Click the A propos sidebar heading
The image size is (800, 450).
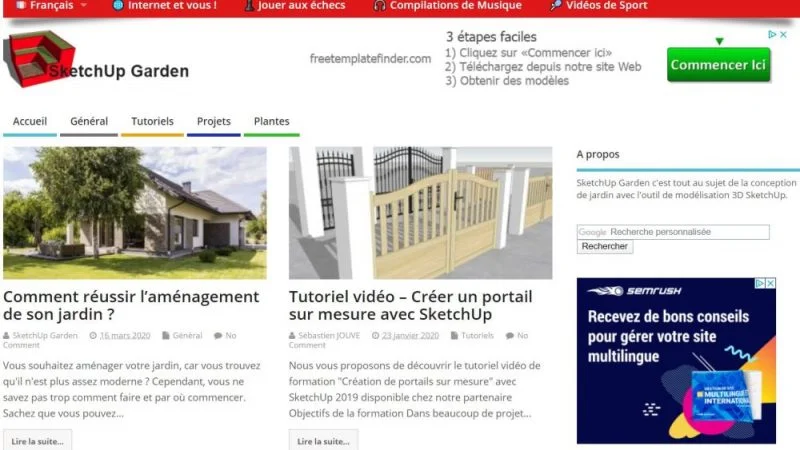598,154
